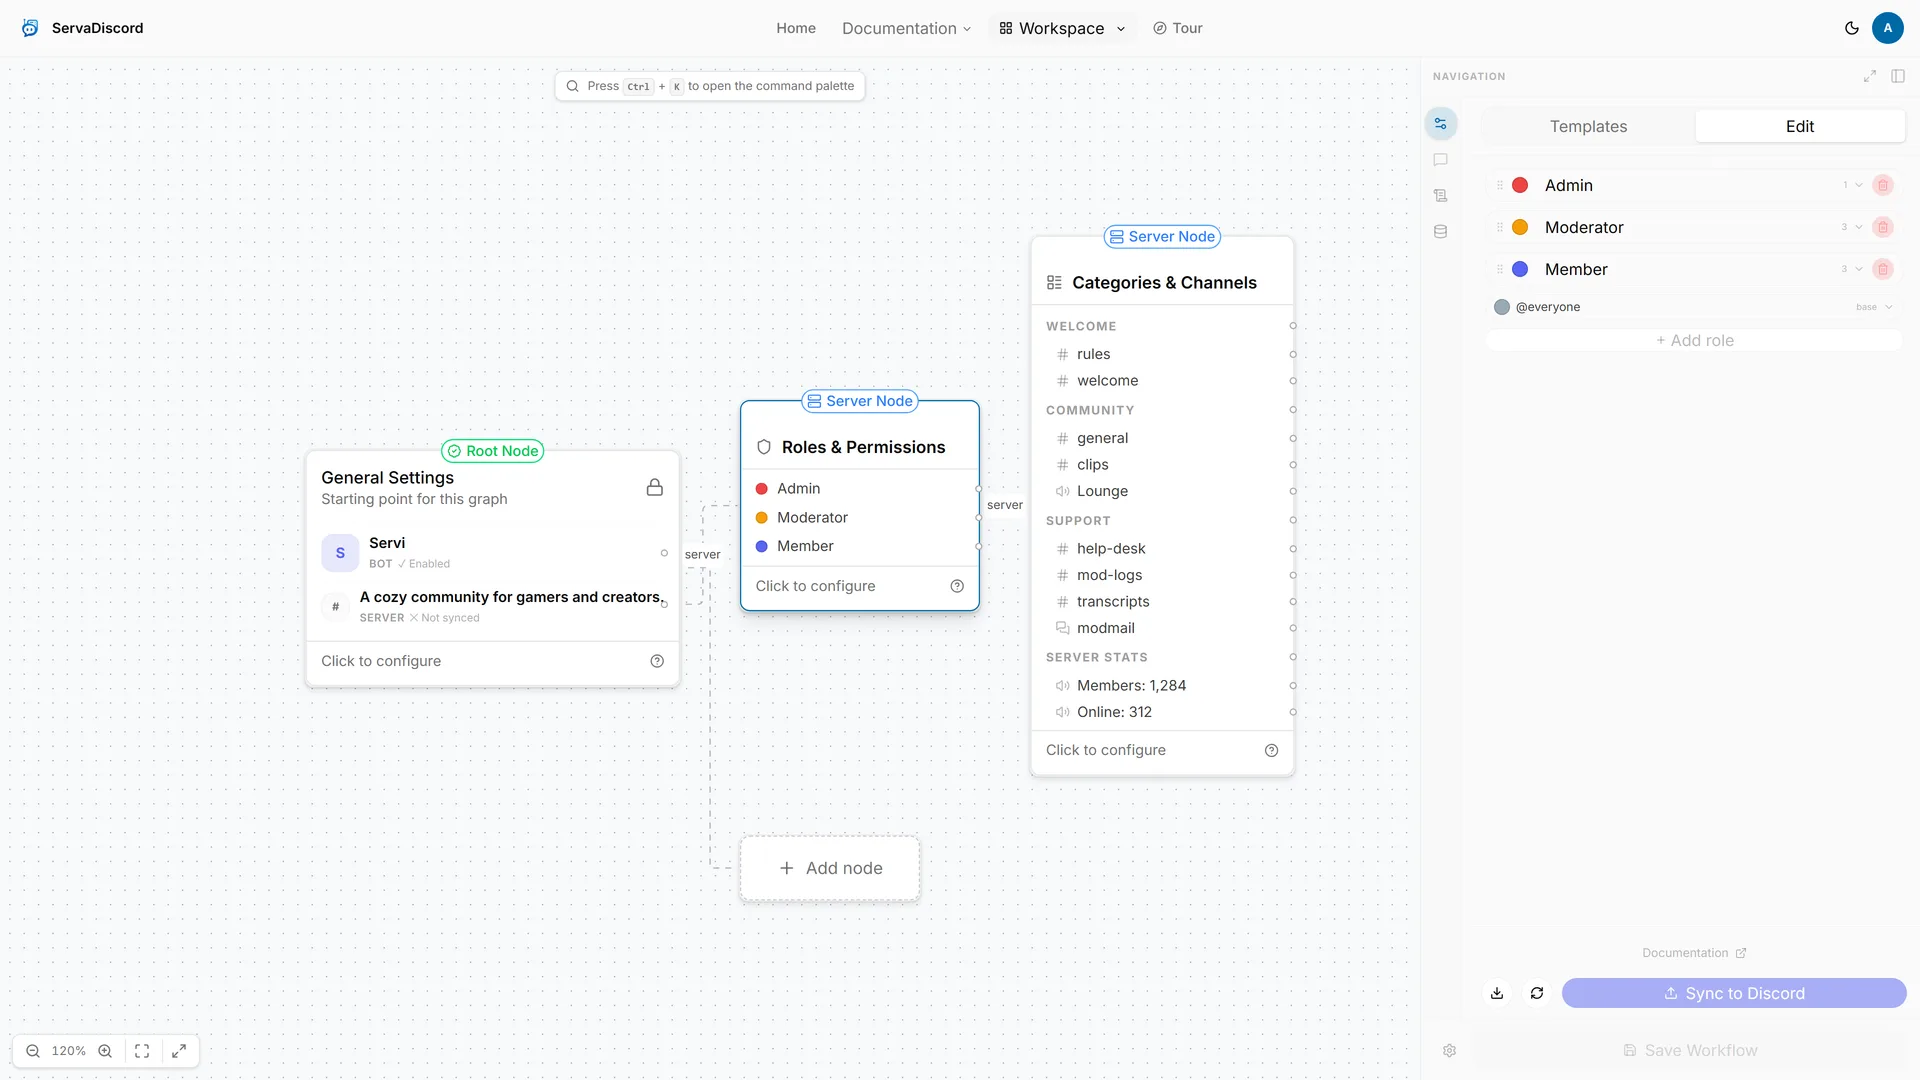Click the red Admin color swatch
This screenshot has height=1080, width=1920.
click(1520, 185)
